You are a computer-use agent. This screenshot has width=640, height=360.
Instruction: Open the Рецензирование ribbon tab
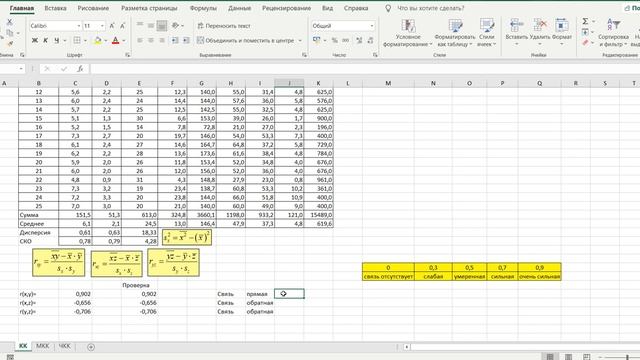[286, 8]
